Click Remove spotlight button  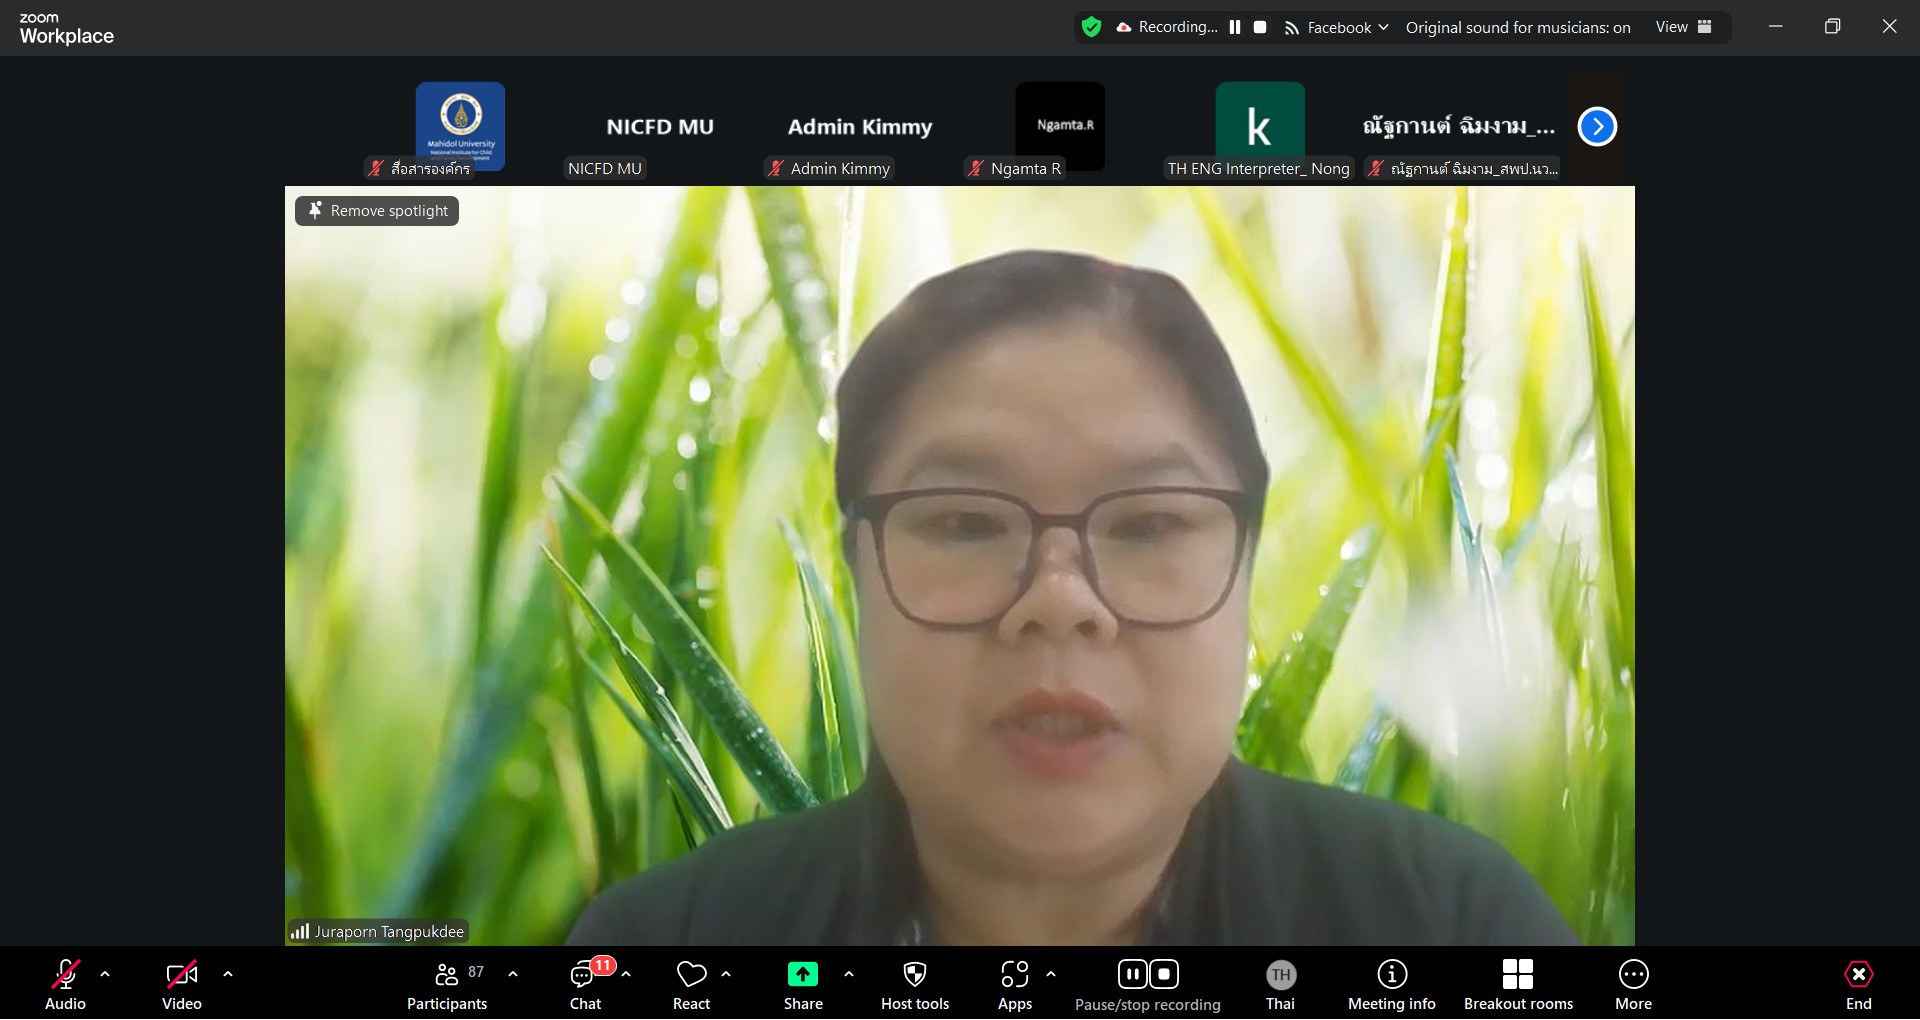(377, 211)
